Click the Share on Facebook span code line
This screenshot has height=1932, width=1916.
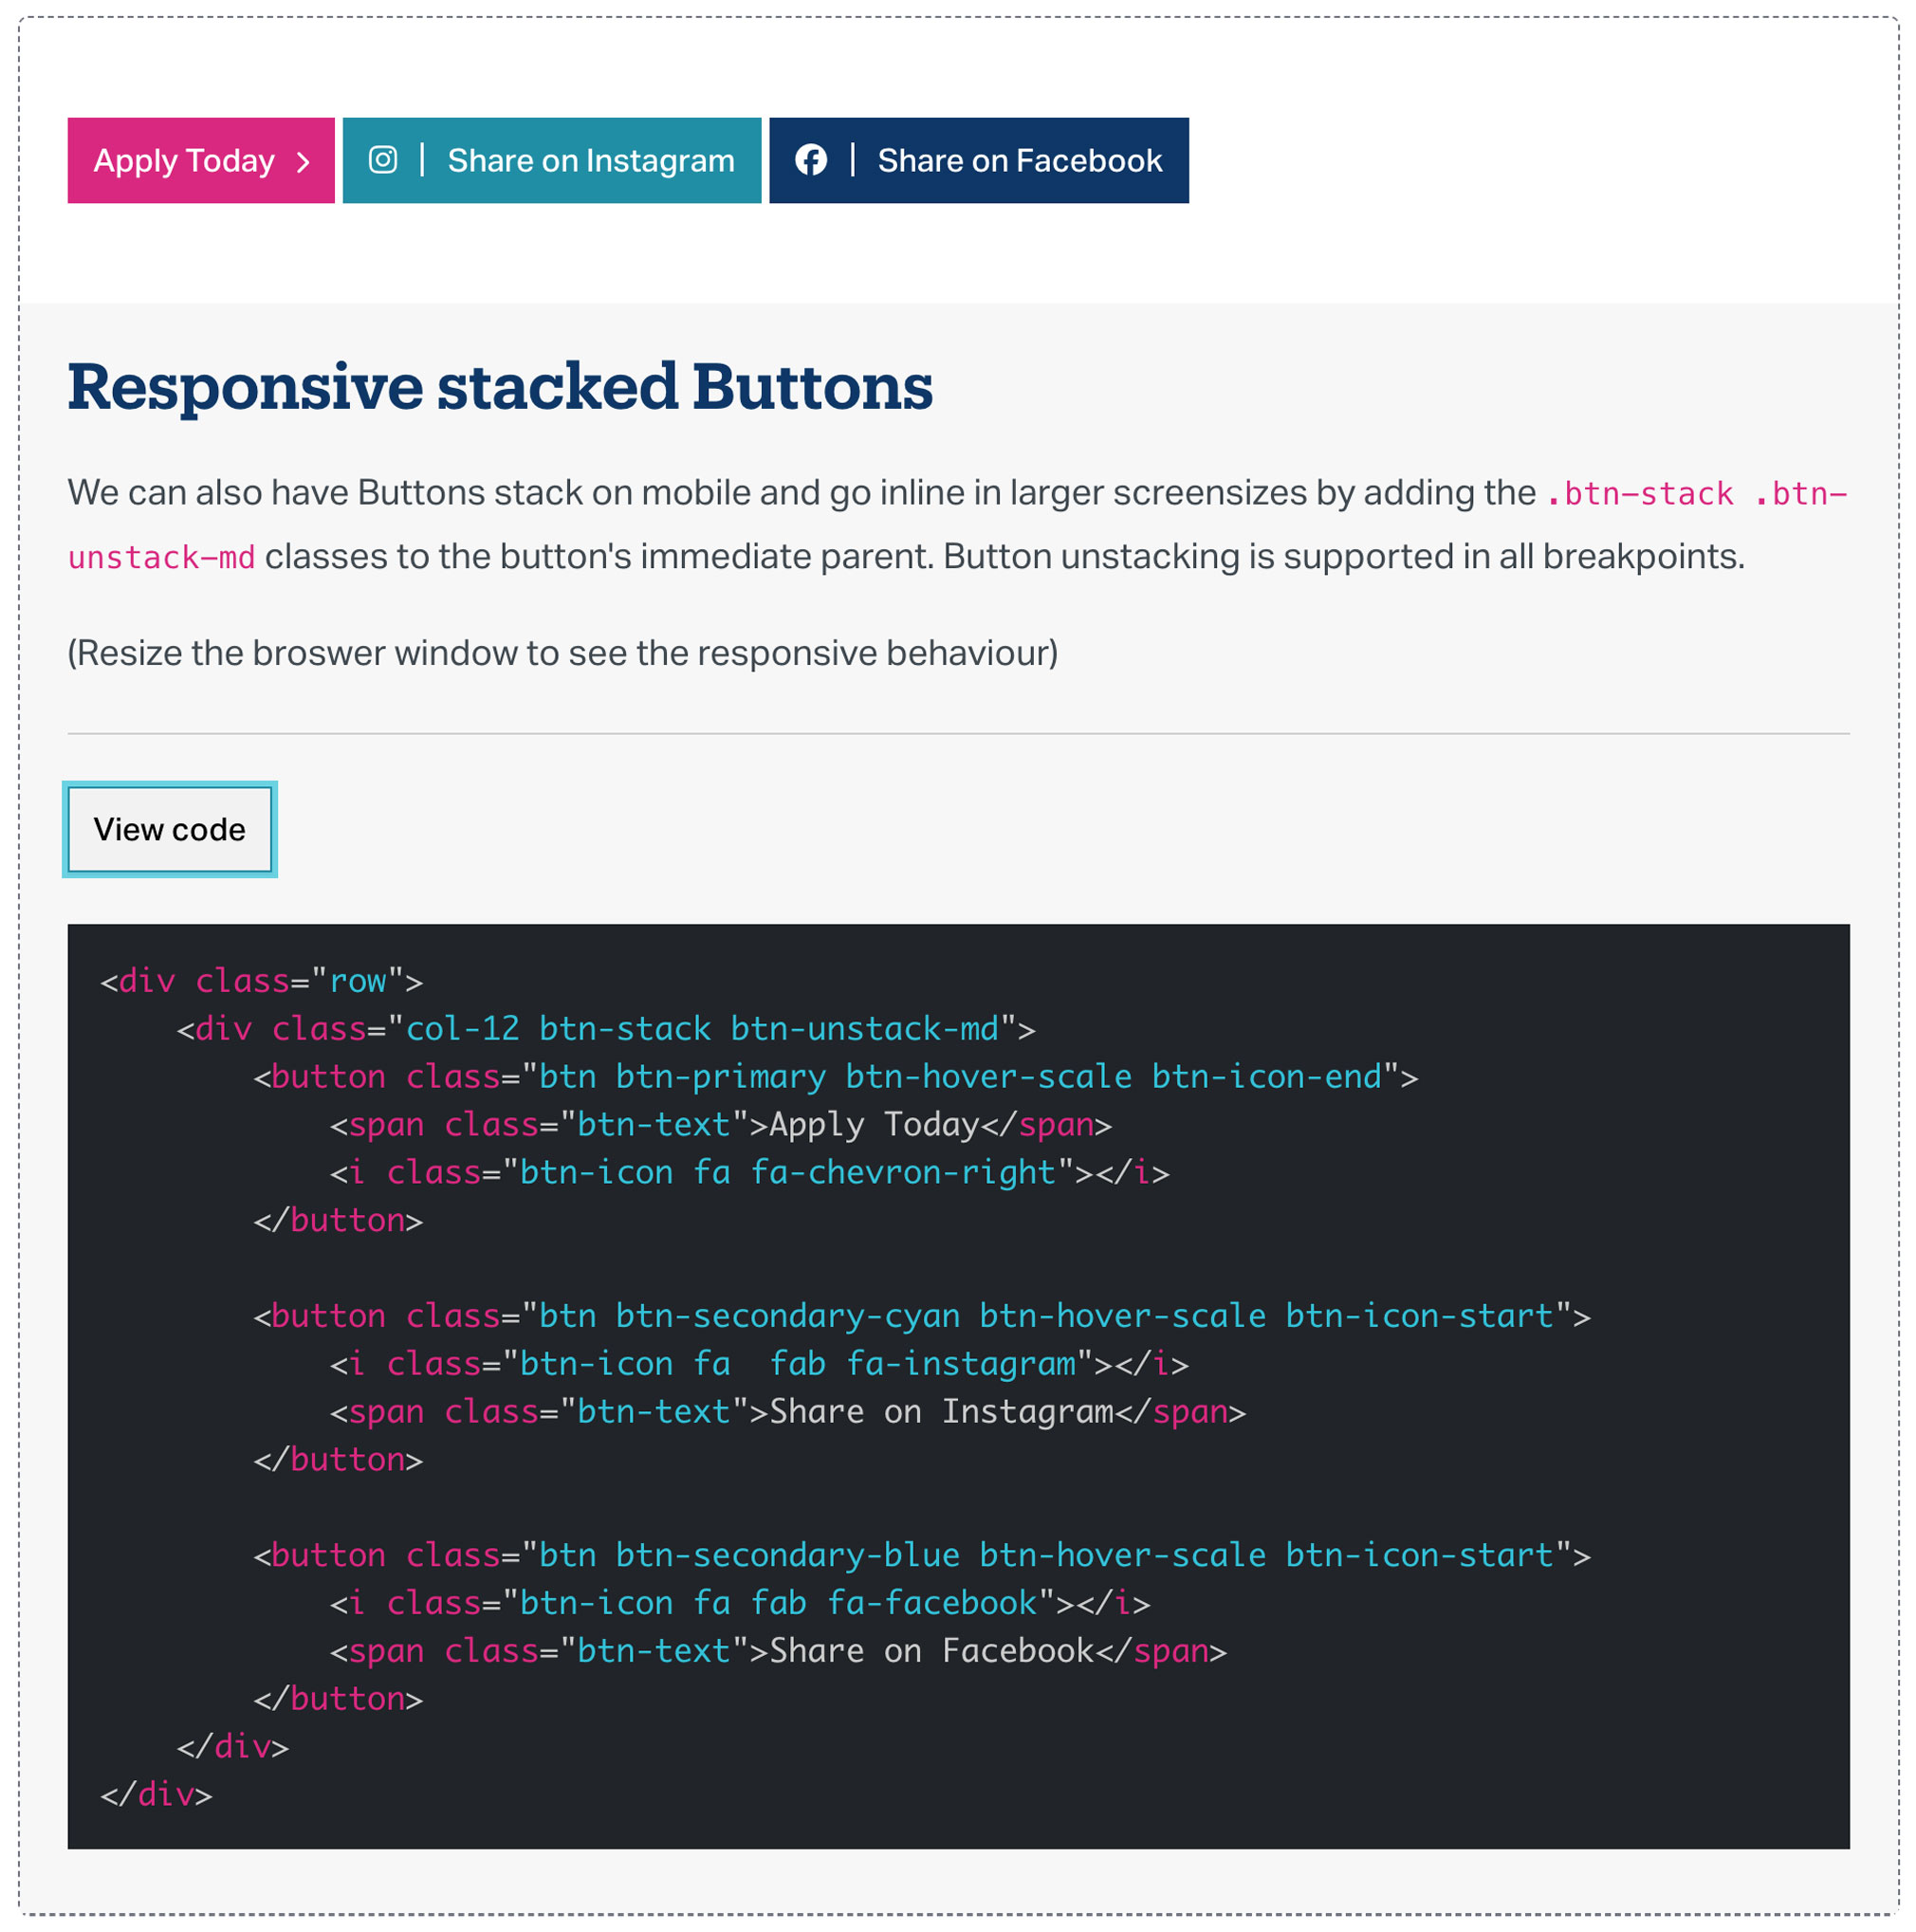(779, 1651)
